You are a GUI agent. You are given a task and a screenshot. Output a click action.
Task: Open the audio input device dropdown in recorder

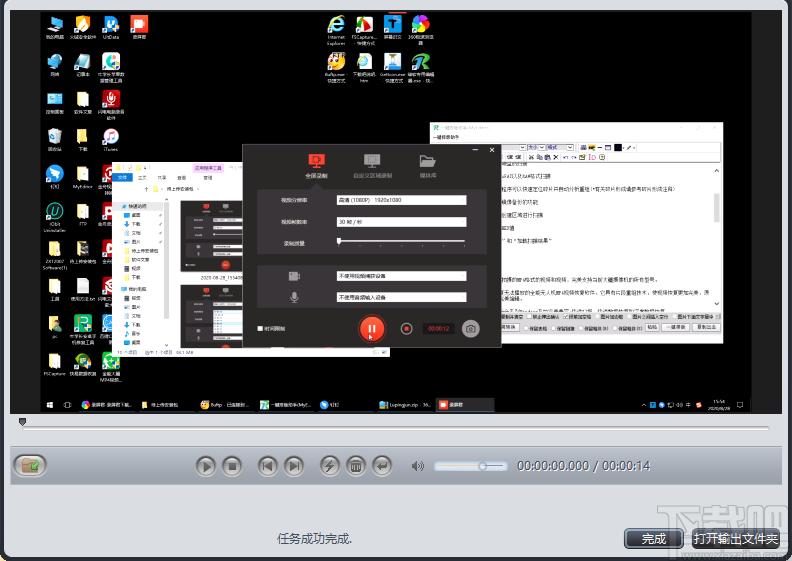click(402, 297)
